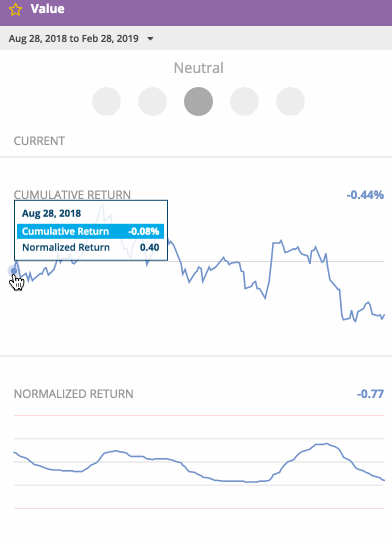Click the highlighted Cumulative Return tooltip row

(90, 231)
